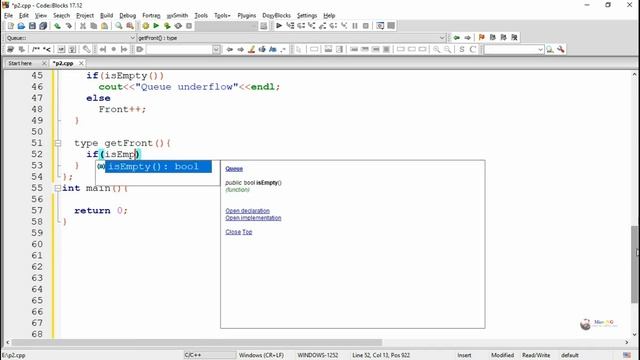Click the Paste icon
This screenshot has height=360, width=640.
pos(104,26)
